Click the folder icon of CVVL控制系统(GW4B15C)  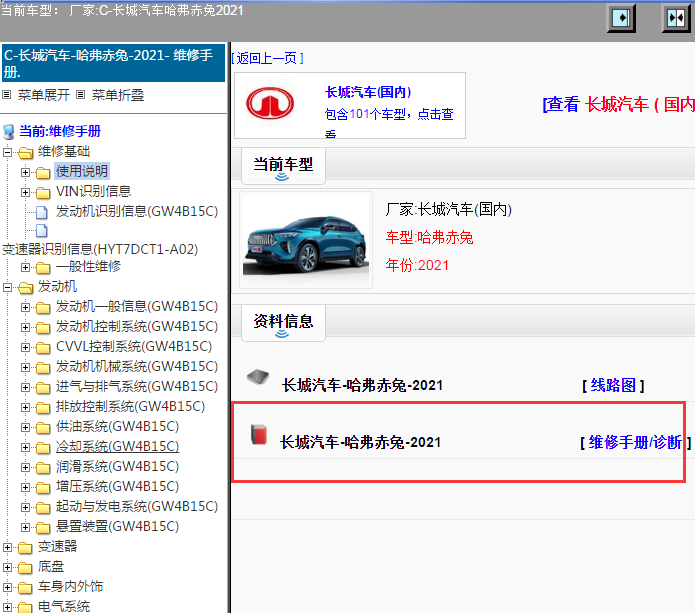point(43,347)
